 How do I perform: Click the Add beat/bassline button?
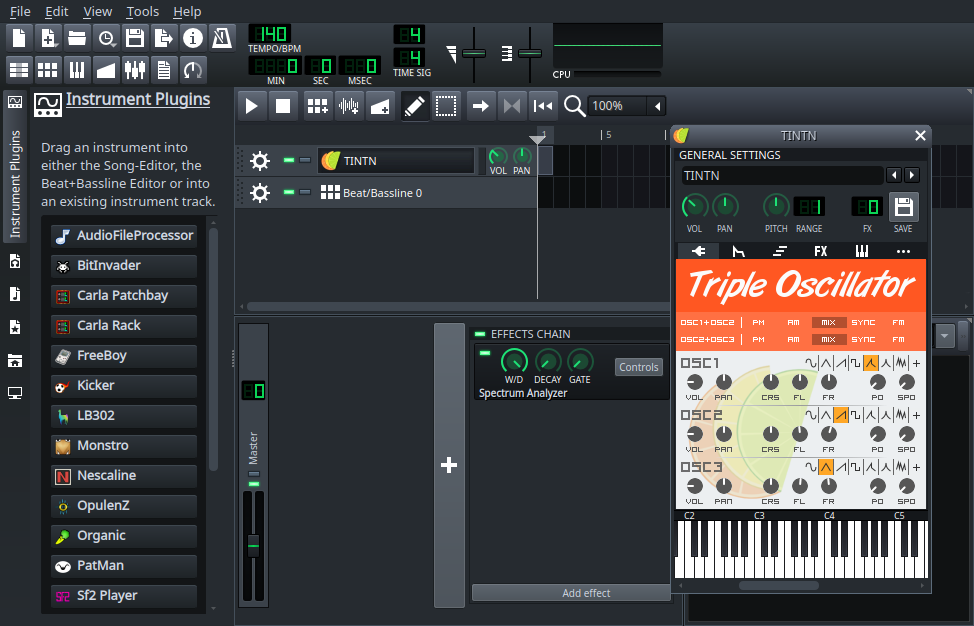(x=317, y=106)
